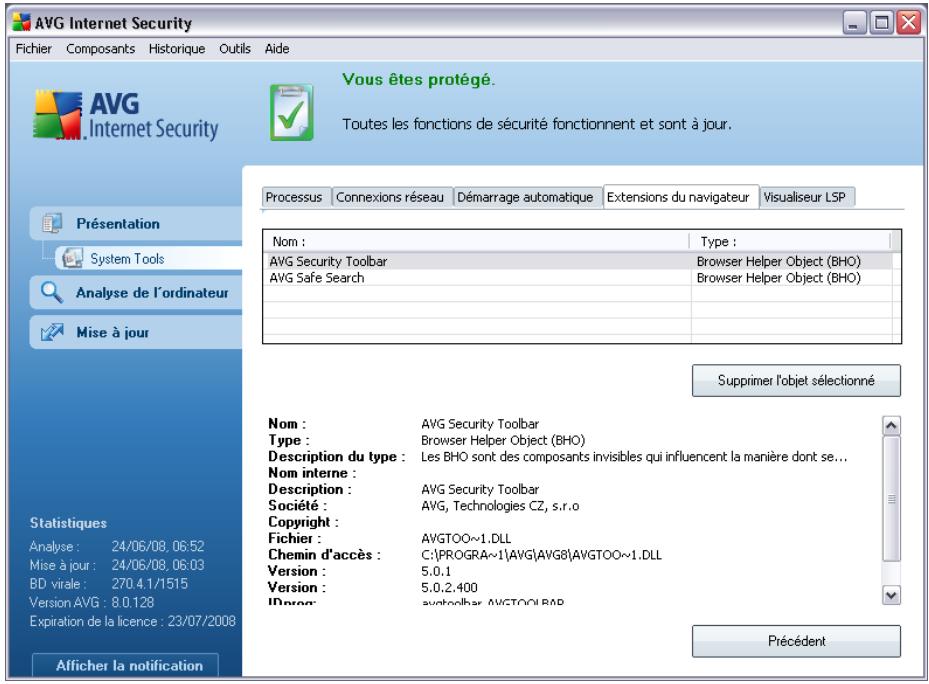Open the Mise à jour section
Viewport: 929px width, 684px height.
pos(136,332)
